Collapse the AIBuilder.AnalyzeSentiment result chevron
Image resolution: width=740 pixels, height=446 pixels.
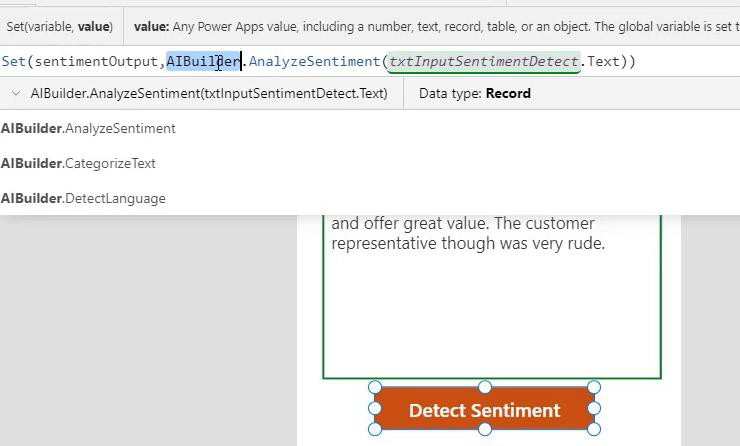coord(16,93)
